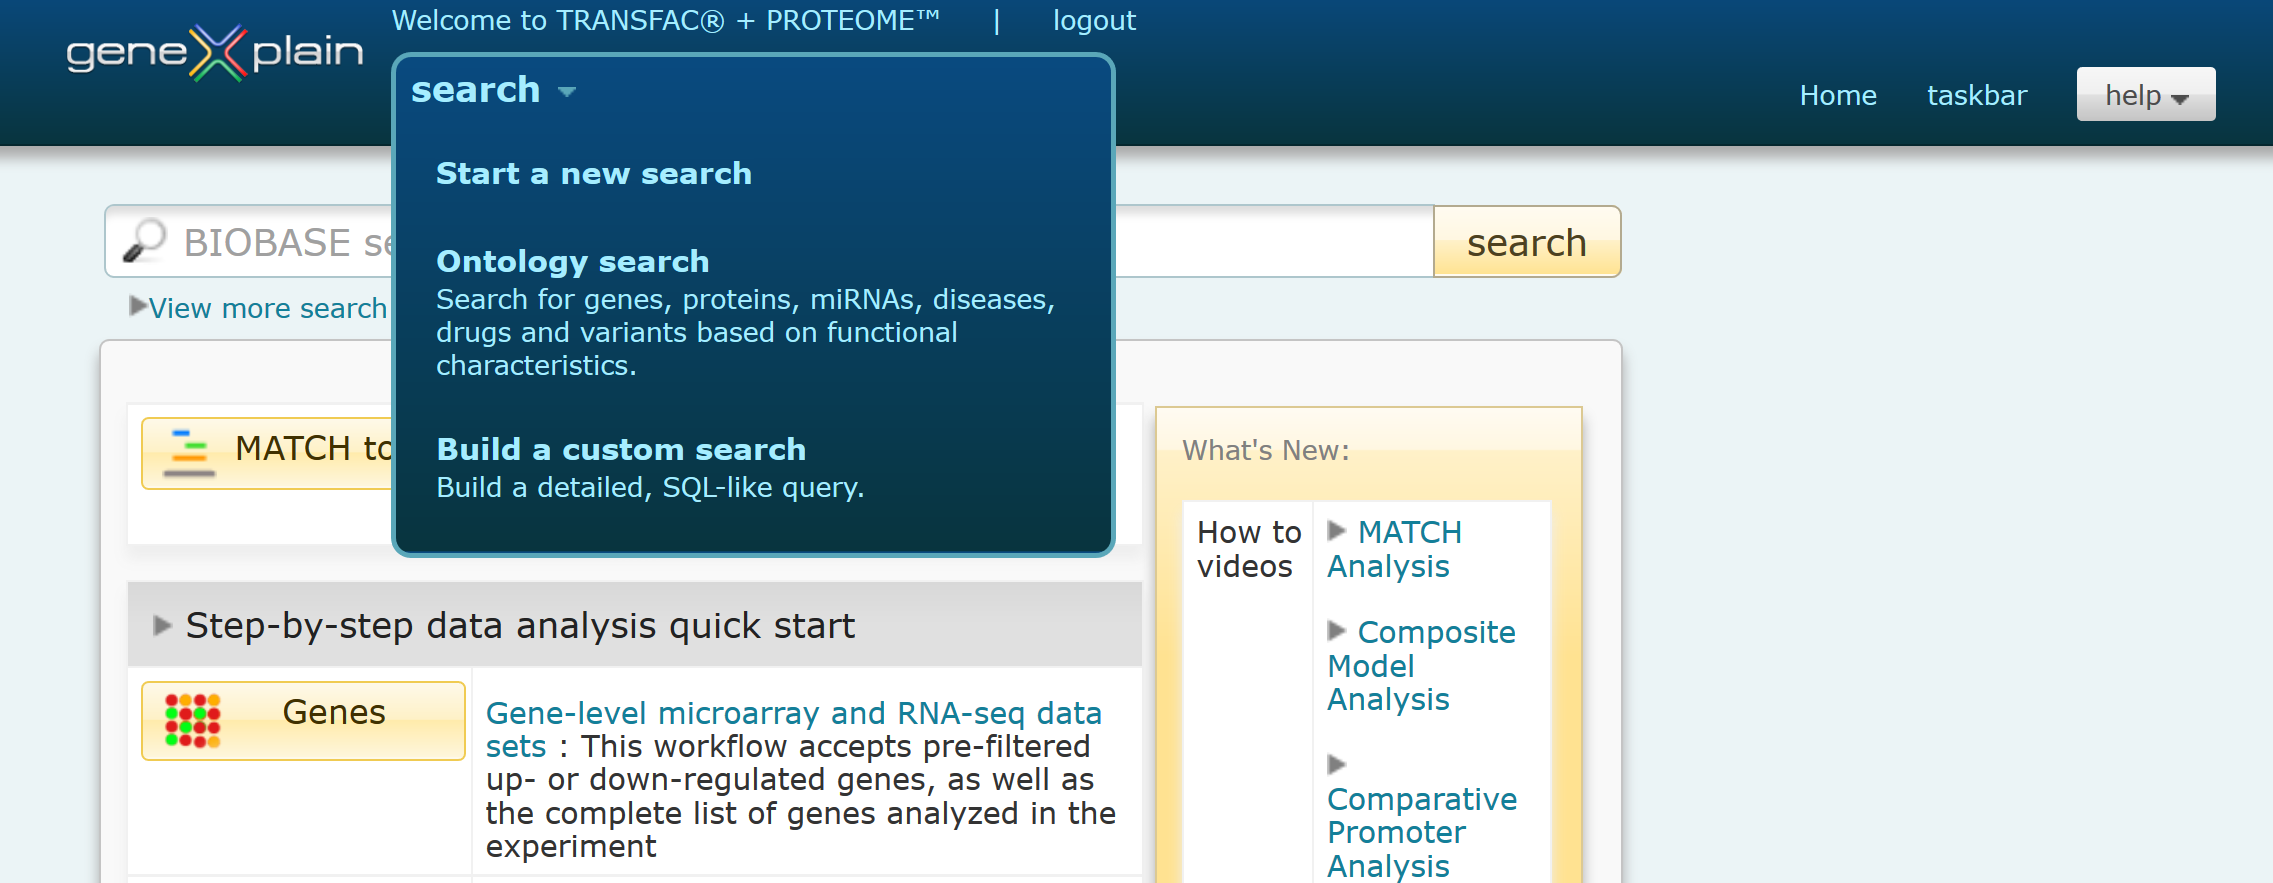Click the search menu title

click(x=476, y=90)
